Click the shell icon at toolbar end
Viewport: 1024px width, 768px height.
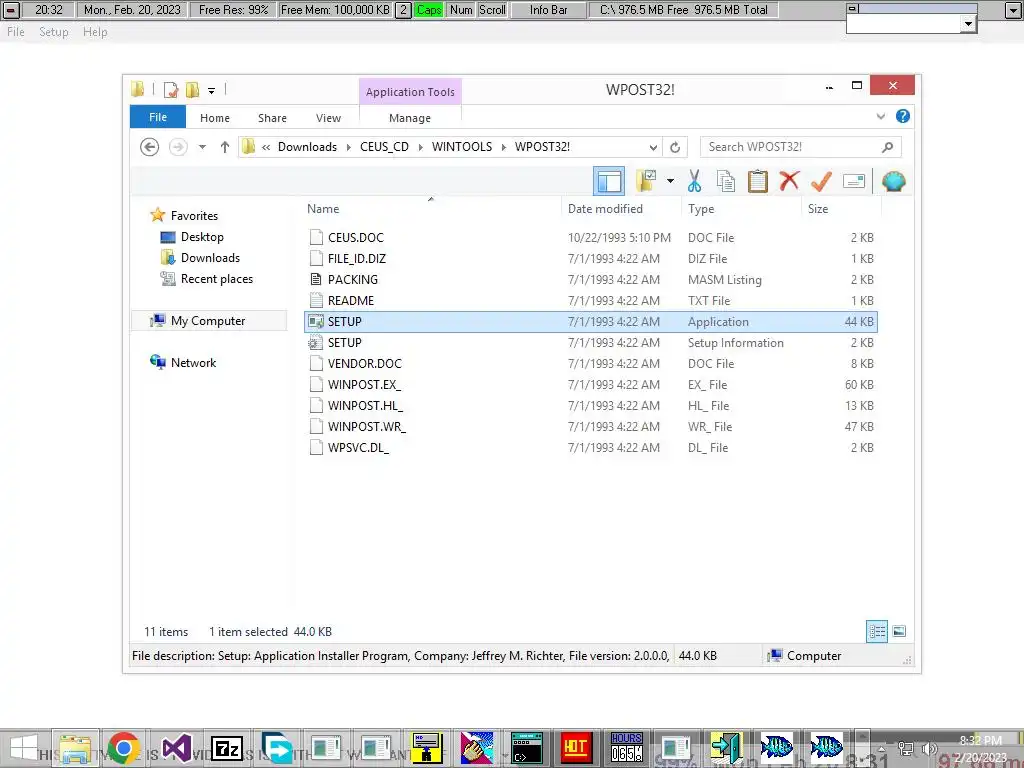click(x=893, y=181)
